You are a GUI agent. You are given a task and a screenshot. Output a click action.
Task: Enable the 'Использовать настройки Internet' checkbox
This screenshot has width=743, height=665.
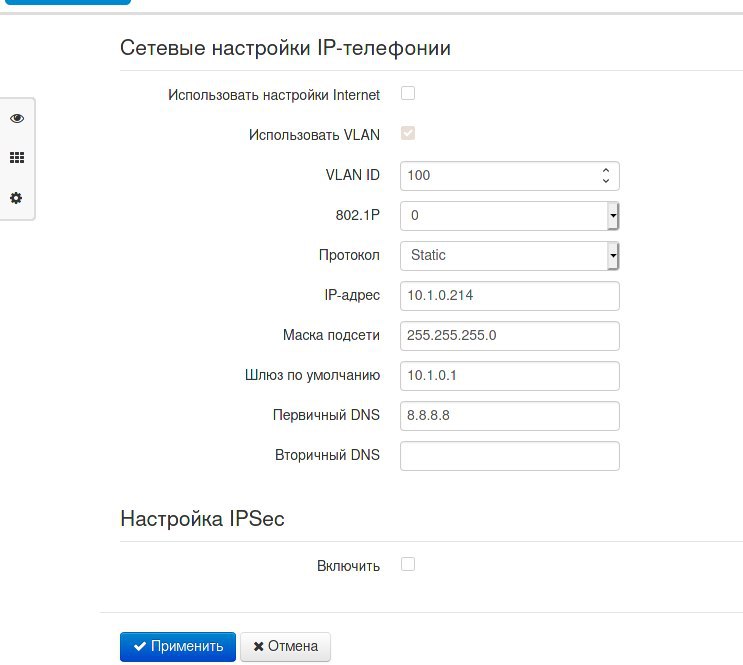click(408, 93)
